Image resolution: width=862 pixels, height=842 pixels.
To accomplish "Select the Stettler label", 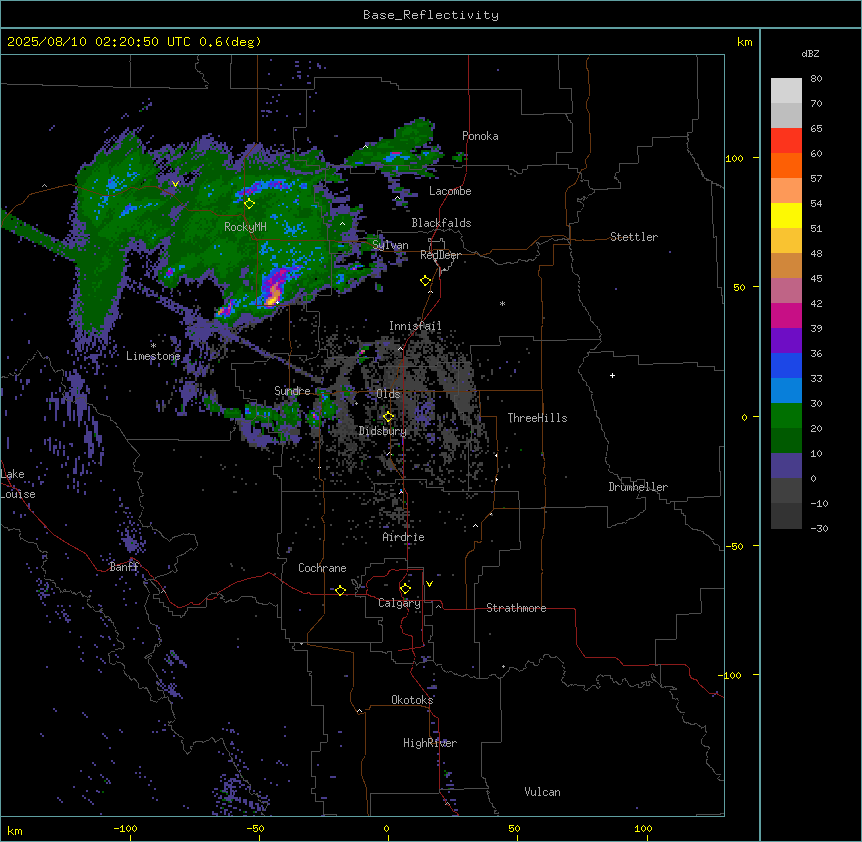I will (634, 237).
